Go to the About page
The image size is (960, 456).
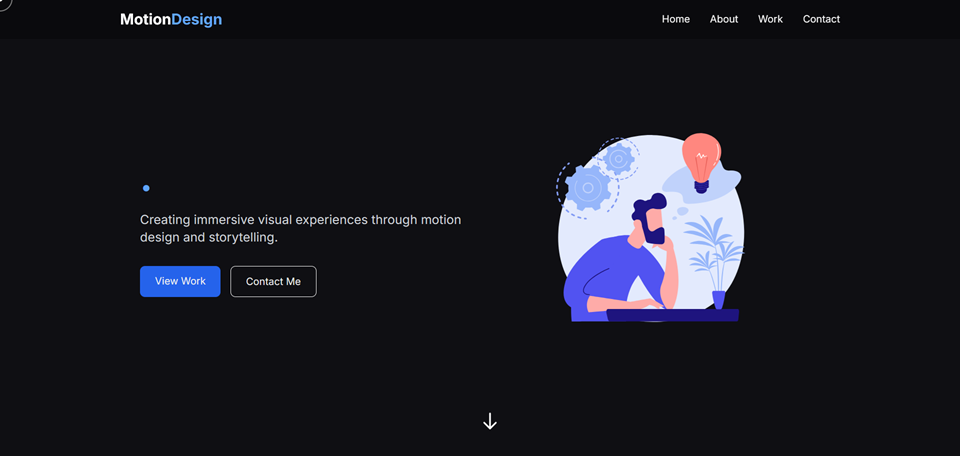[724, 19]
